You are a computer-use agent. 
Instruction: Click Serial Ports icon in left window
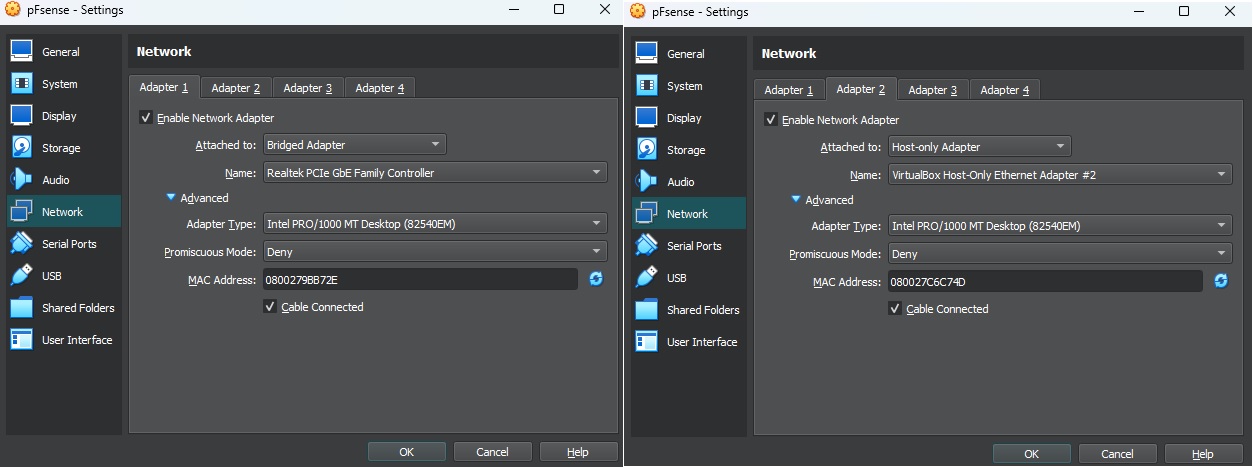tap(22, 243)
